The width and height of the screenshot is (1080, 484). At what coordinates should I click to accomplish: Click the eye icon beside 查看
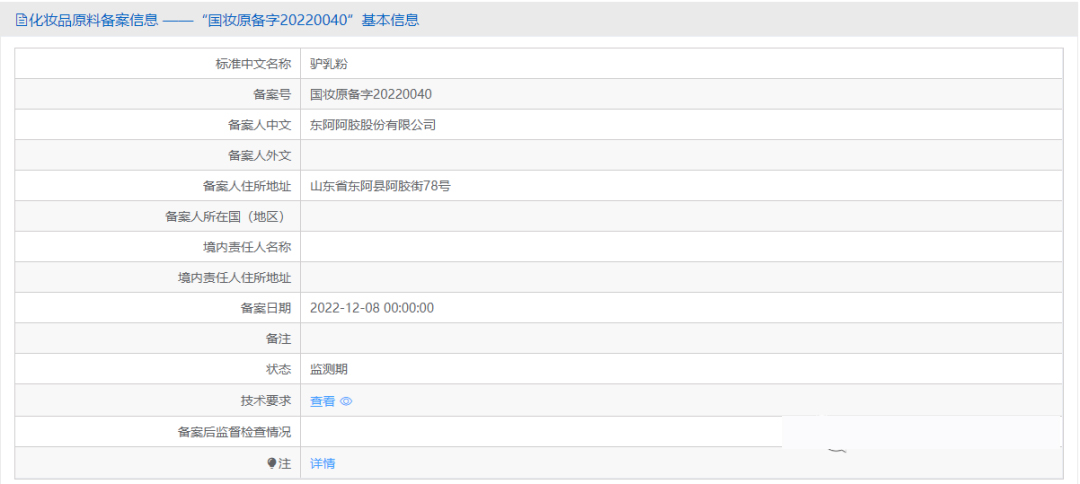pos(347,401)
